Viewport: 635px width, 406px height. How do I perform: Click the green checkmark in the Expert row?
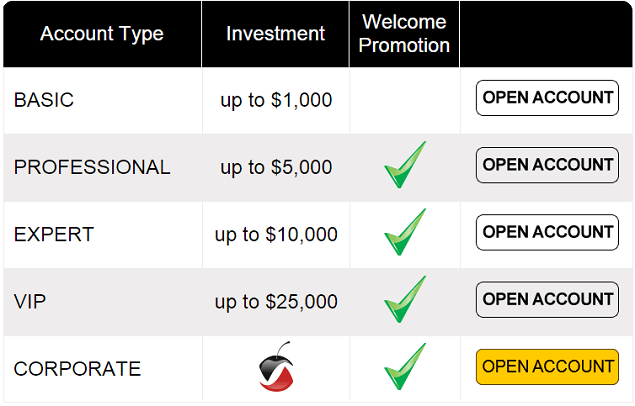point(405,232)
